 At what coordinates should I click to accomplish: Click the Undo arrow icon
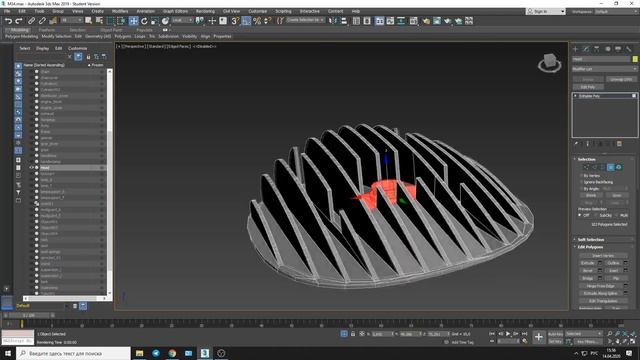click(x=8, y=21)
